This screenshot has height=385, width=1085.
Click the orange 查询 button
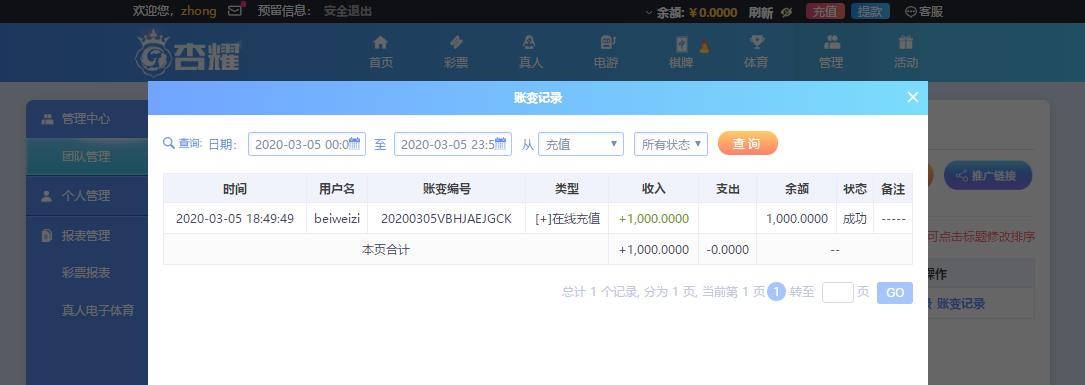click(x=748, y=143)
